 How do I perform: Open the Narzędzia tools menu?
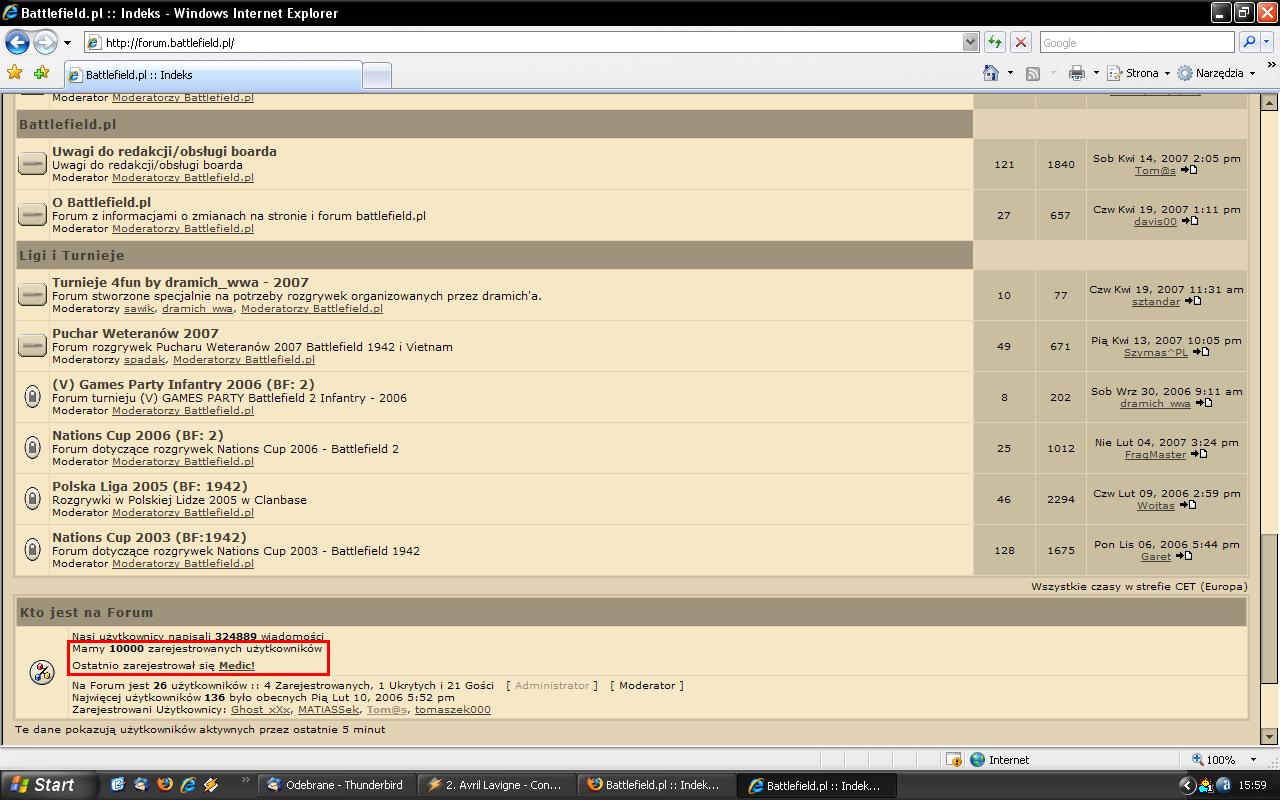[x=1216, y=73]
